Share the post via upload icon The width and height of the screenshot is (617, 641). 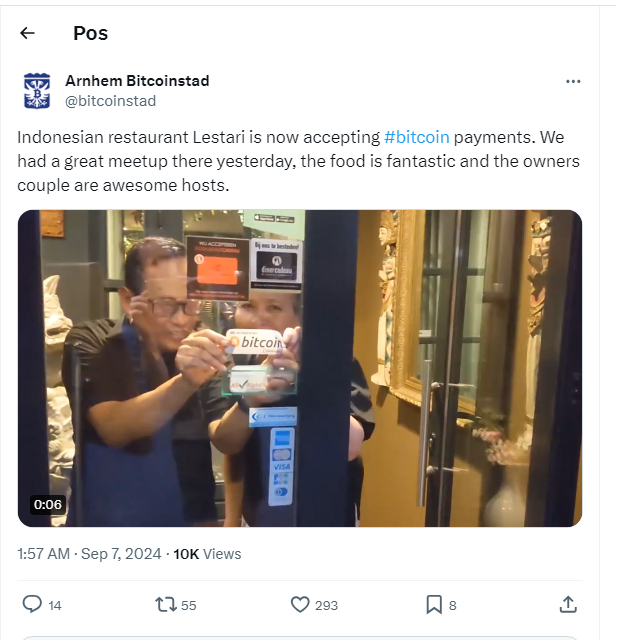tap(568, 604)
